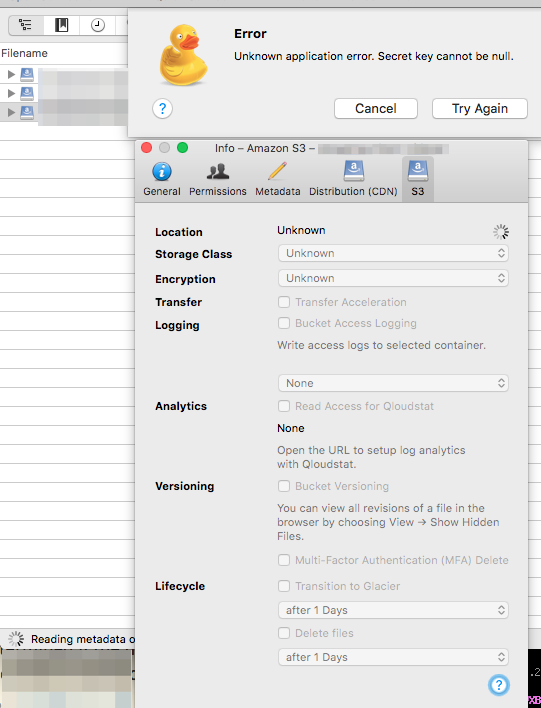Click 'Secret key cannot be null' message

445,56
